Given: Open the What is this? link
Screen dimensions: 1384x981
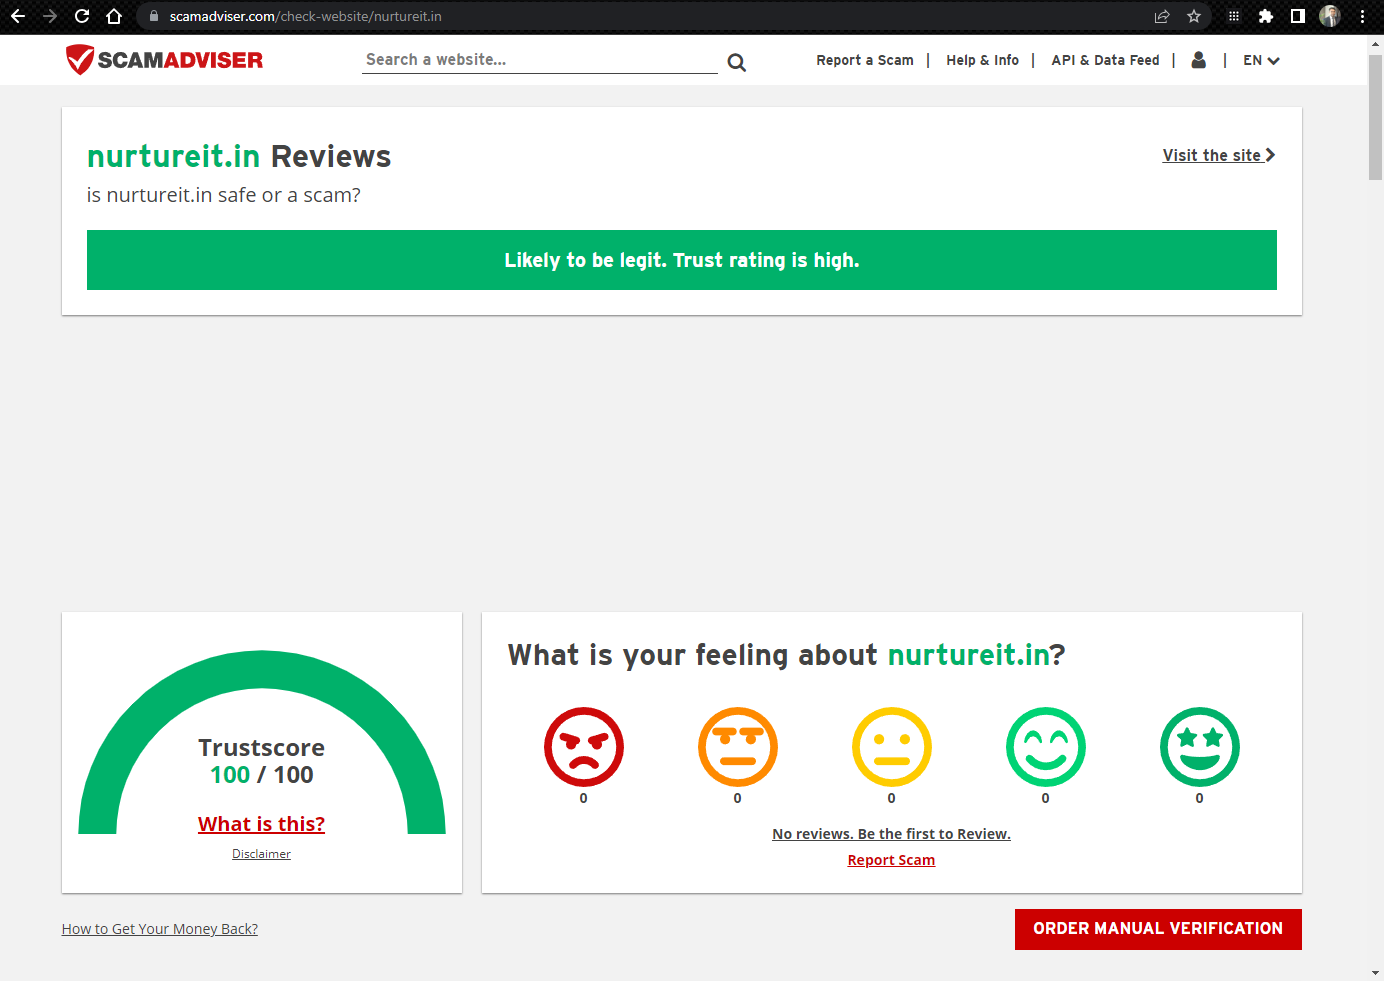Looking at the screenshot, I should point(261,824).
